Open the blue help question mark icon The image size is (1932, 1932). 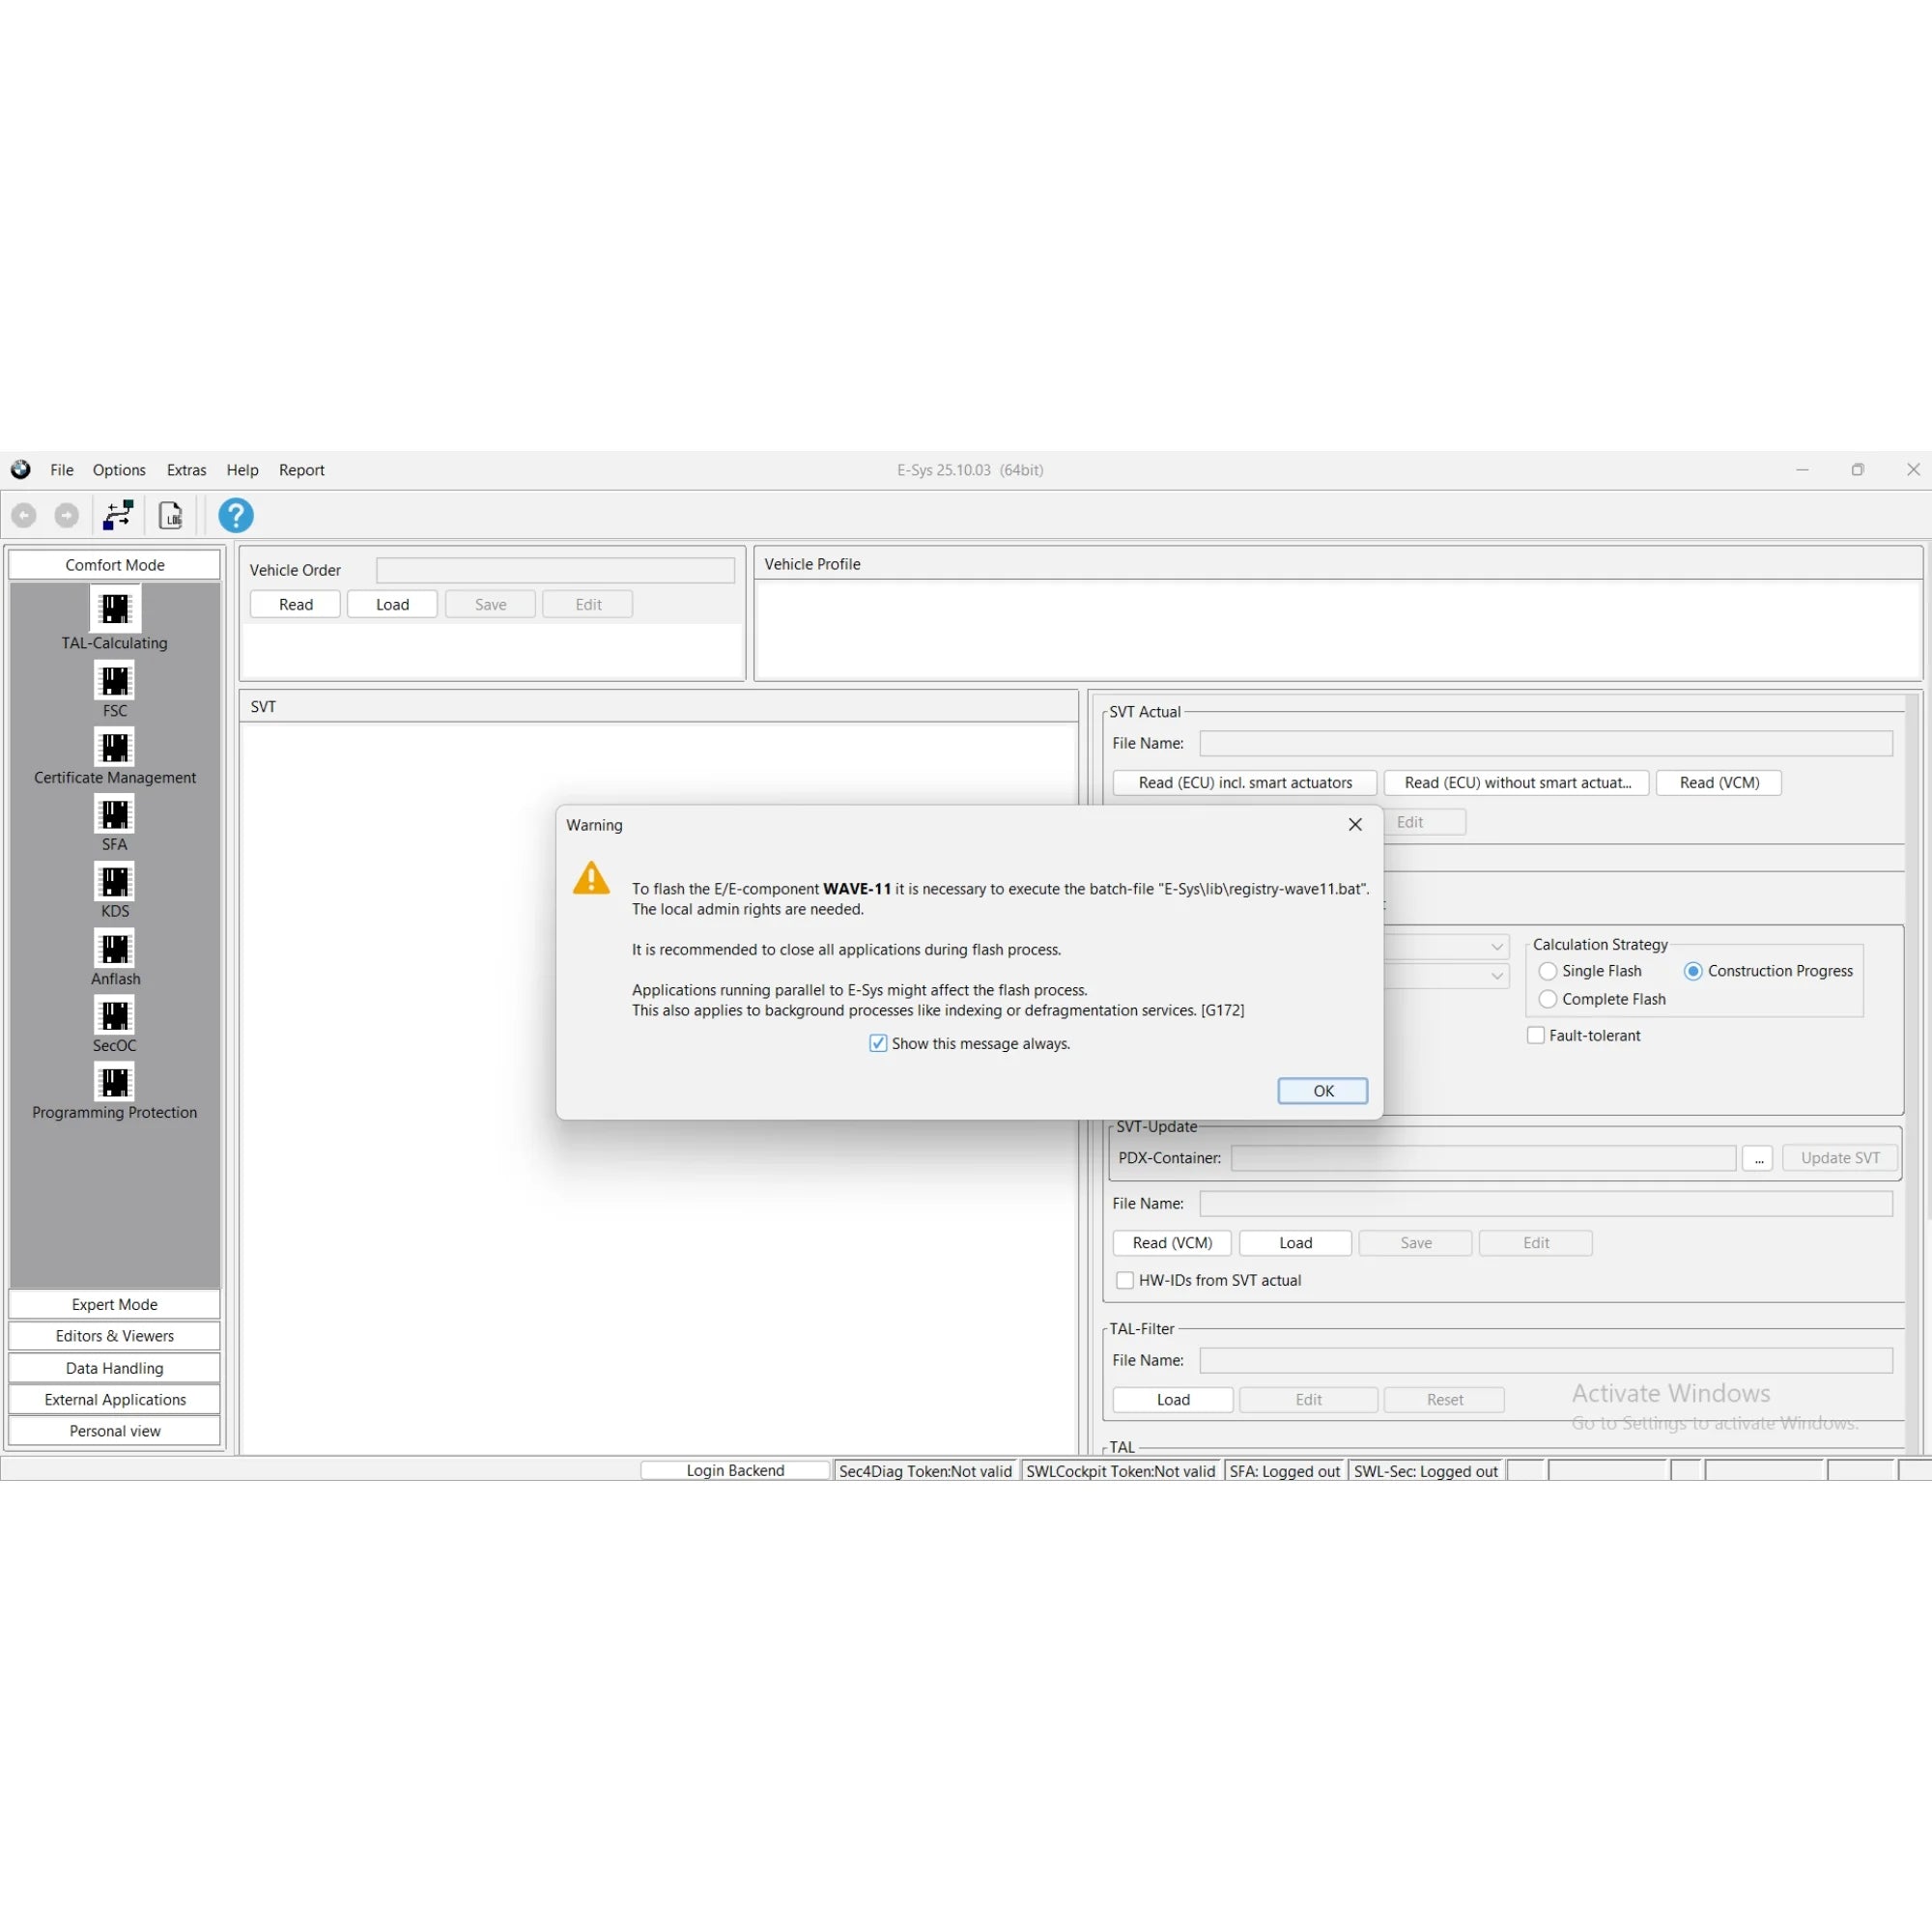[236, 515]
